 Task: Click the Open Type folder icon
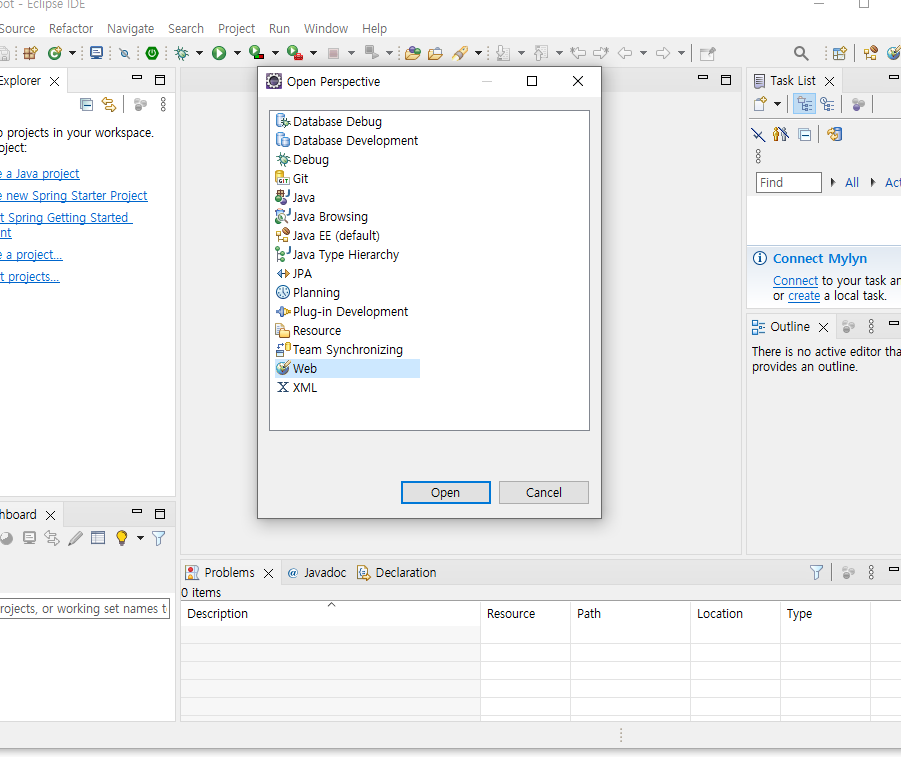(413, 53)
